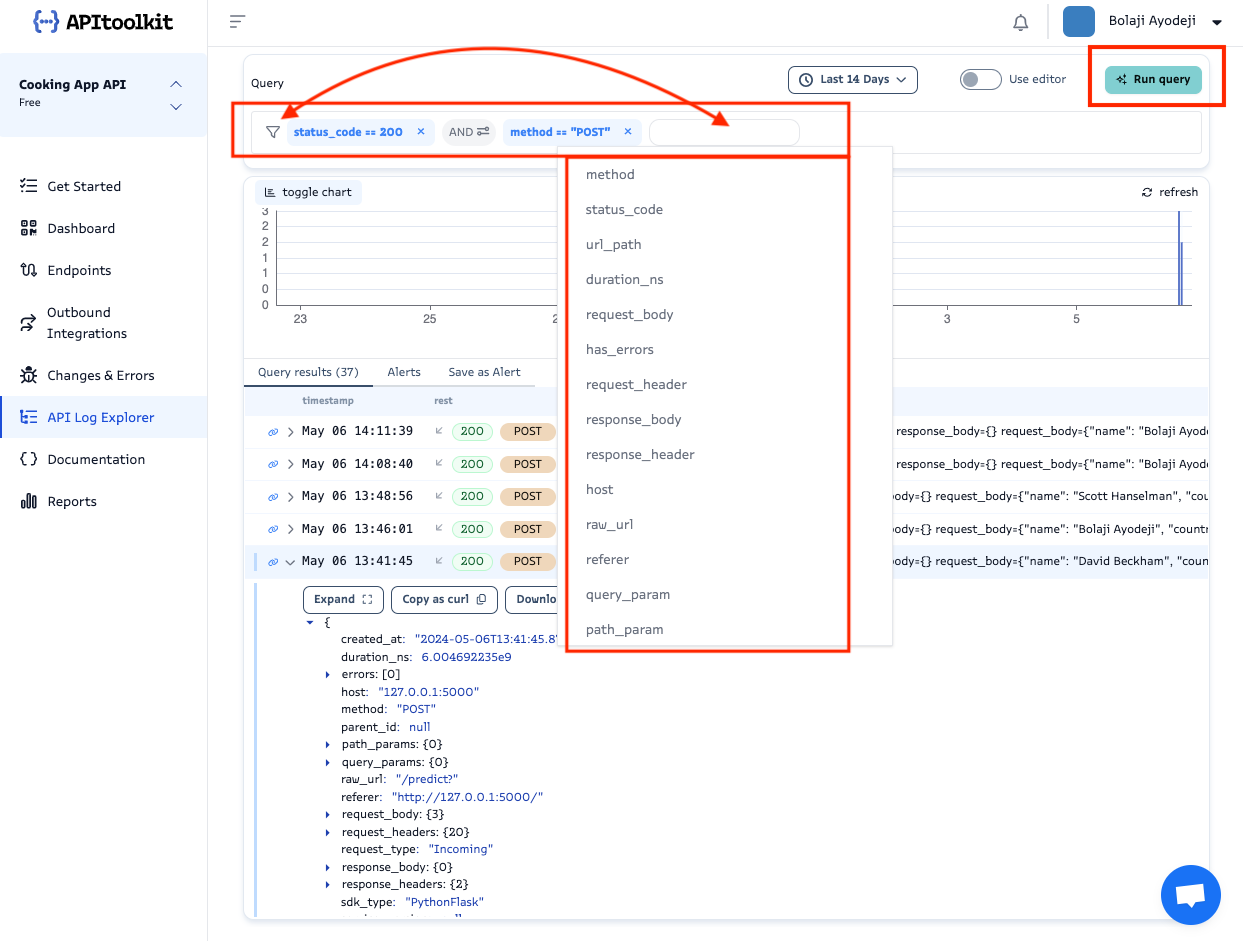1243x941 pixels.
Task: Click the Copy as curl button
Action: point(444,599)
